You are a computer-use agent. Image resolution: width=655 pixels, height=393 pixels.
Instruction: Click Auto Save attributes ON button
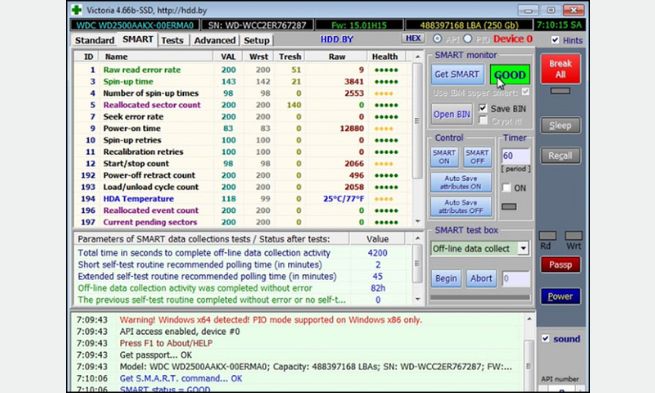point(461,183)
